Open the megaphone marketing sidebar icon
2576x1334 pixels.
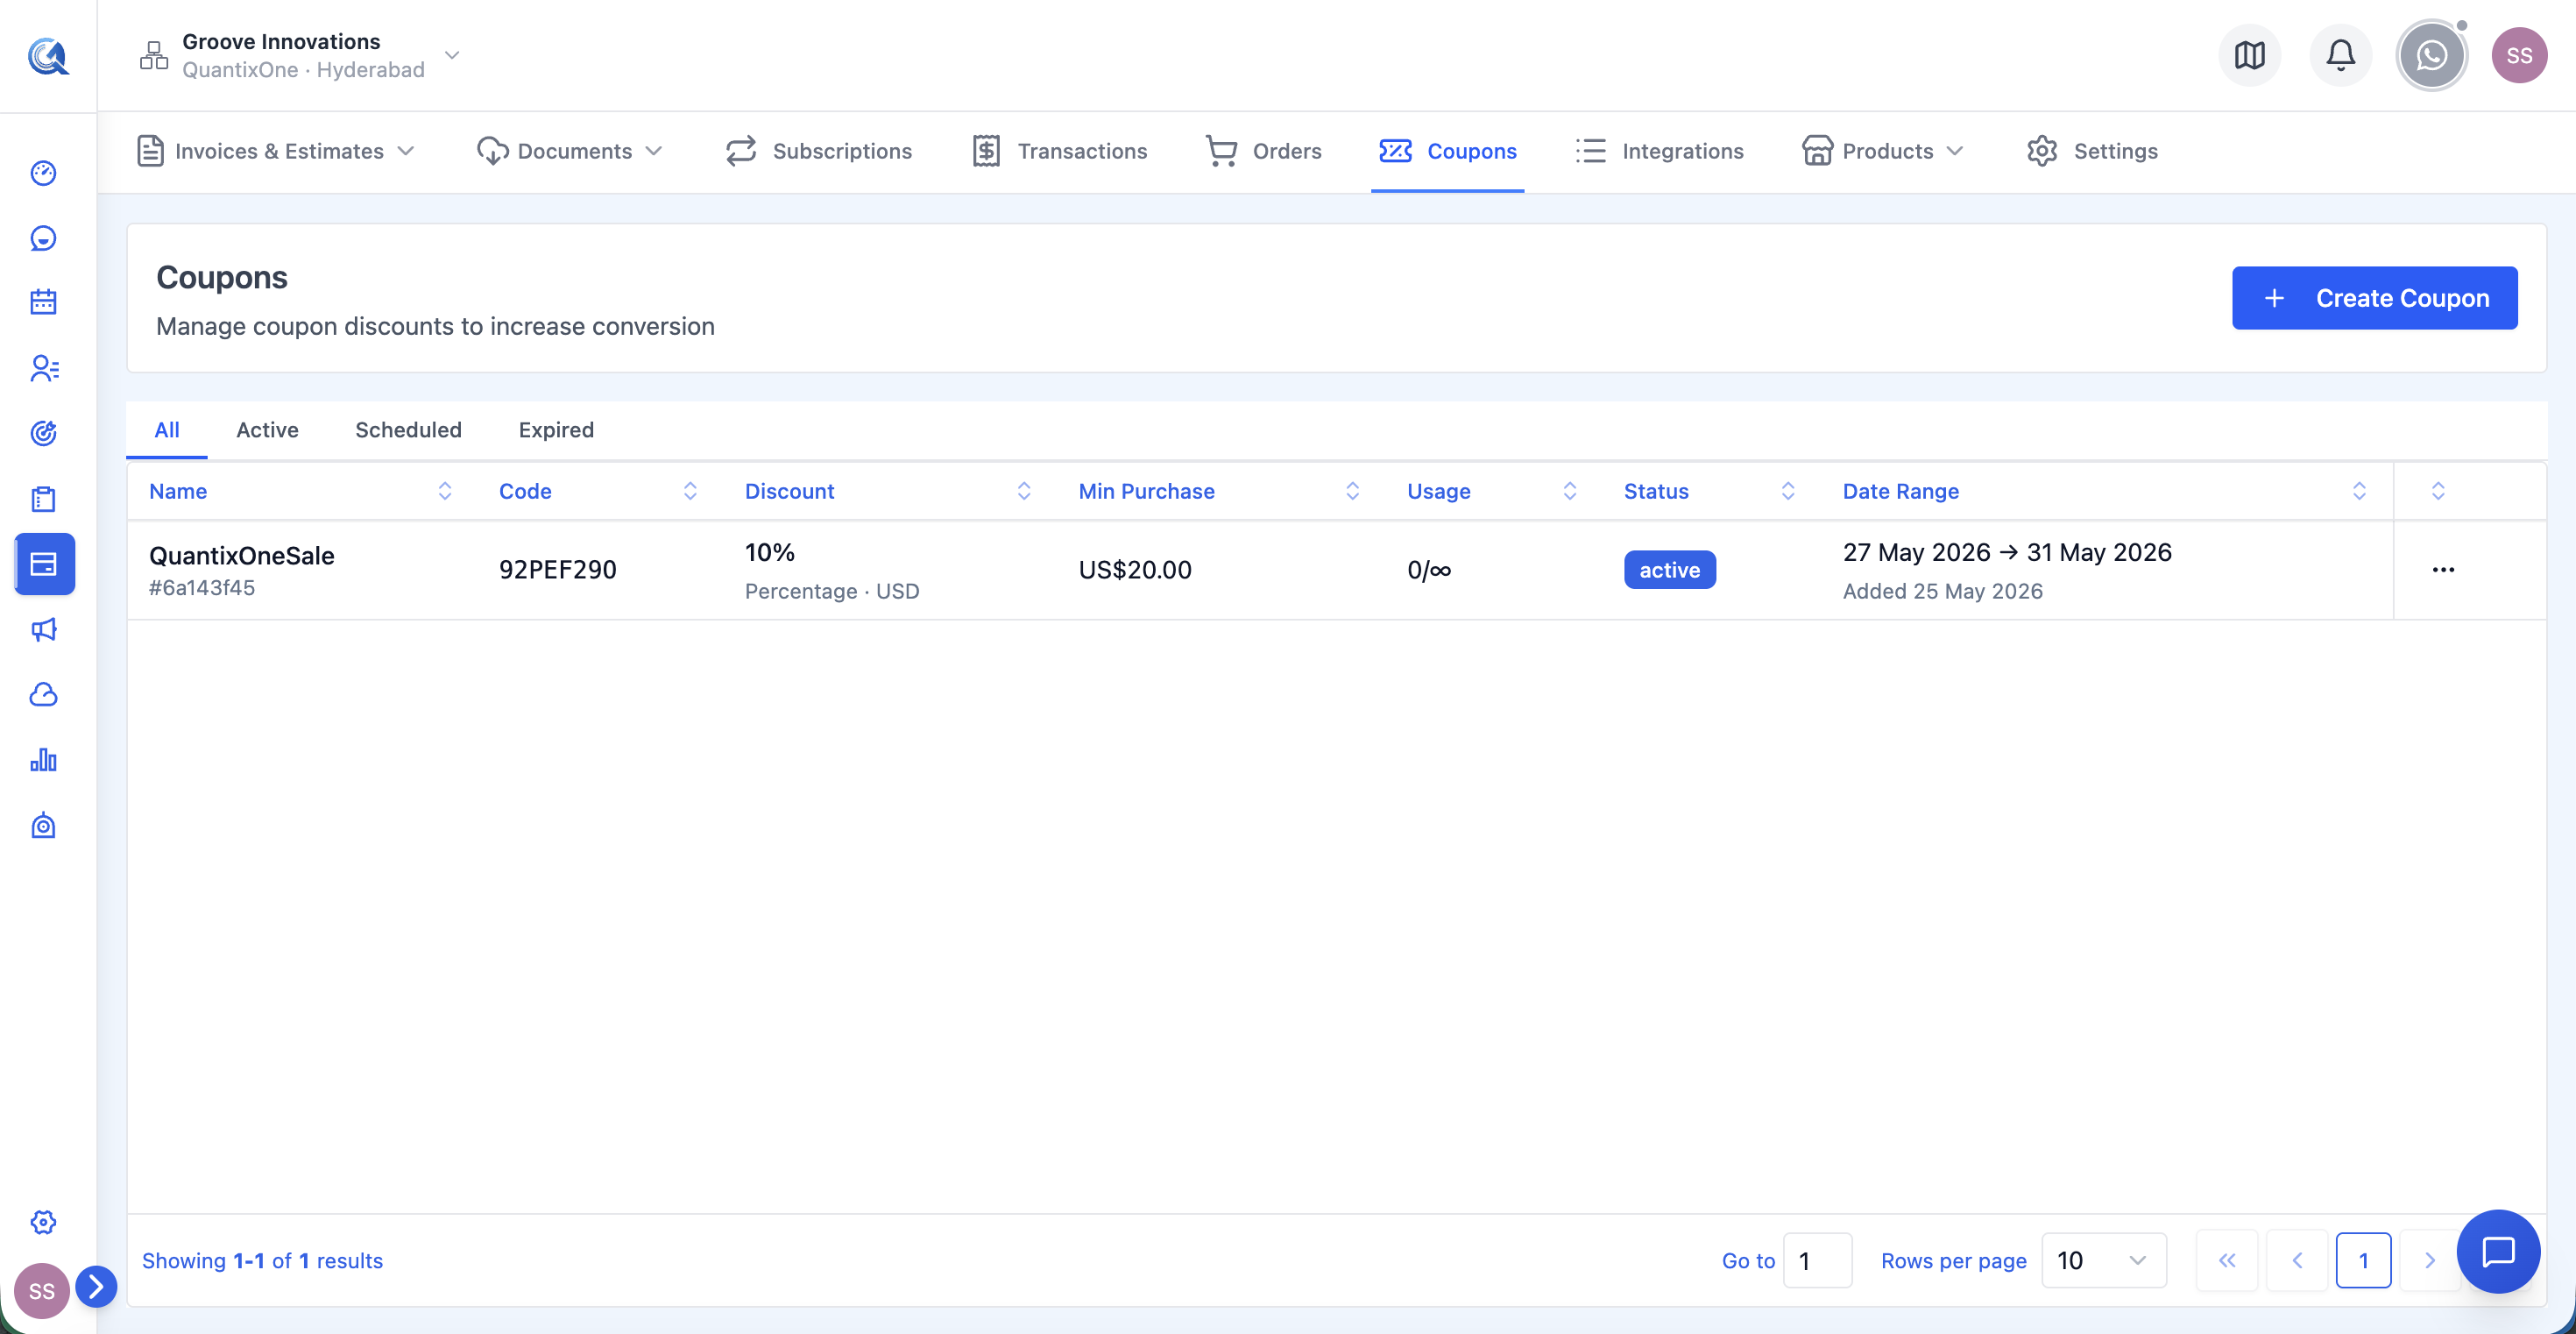pyautogui.click(x=43, y=629)
